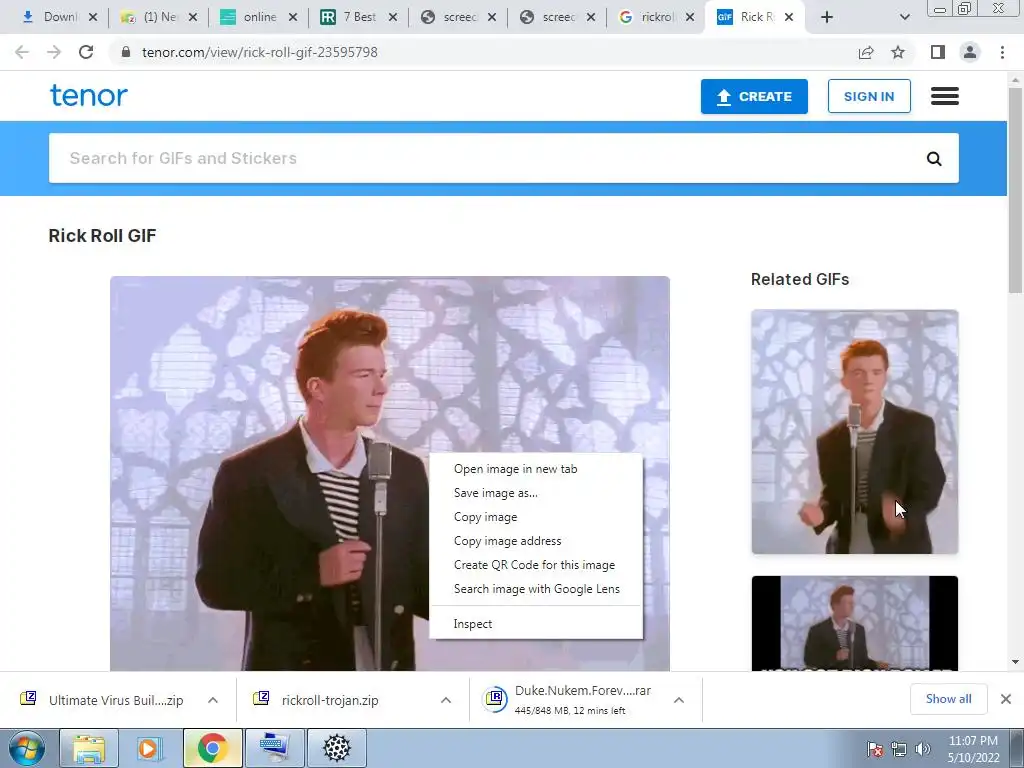1024x768 pixels.
Task: Click the browser back arrow
Action: click(22, 52)
